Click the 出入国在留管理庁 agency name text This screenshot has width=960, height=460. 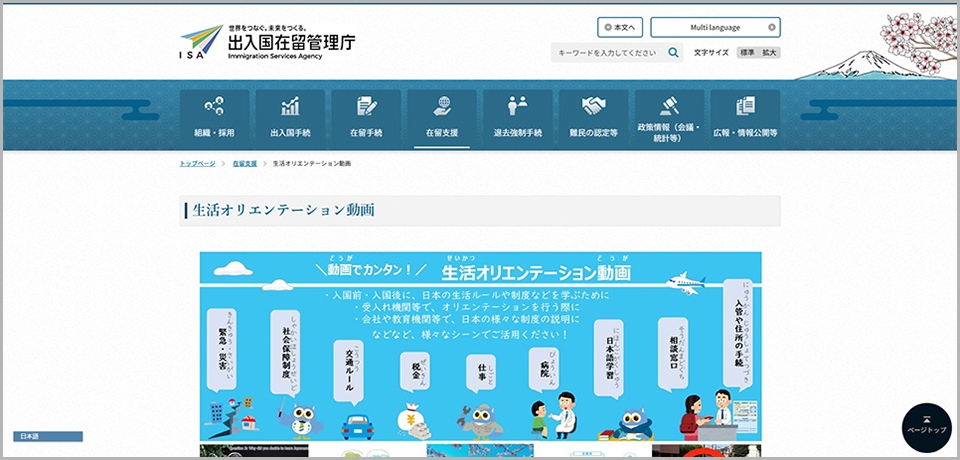(x=291, y=42)
